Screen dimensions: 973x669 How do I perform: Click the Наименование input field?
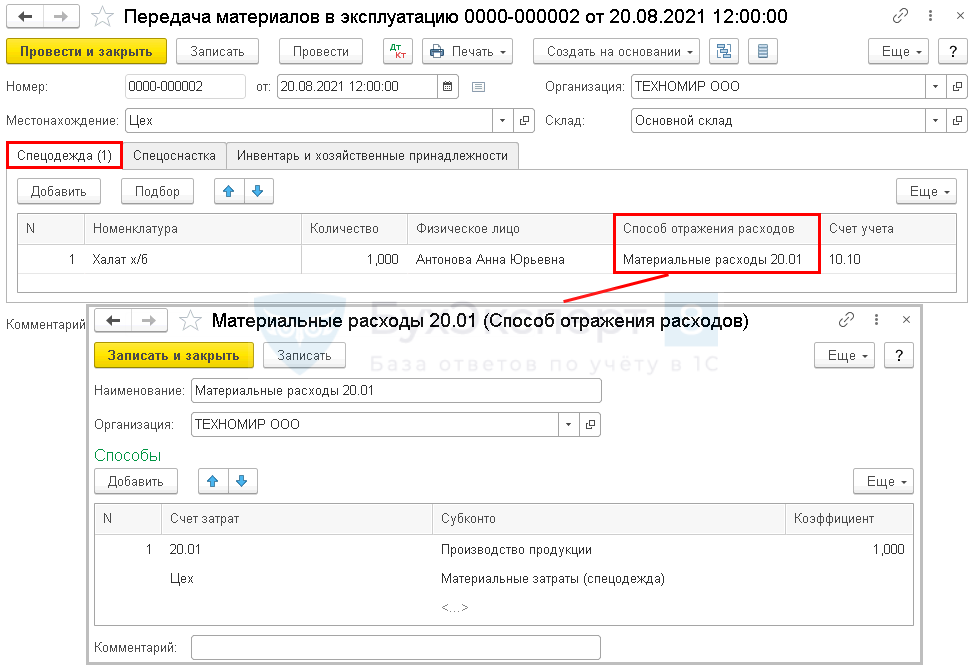pos(396,390)
